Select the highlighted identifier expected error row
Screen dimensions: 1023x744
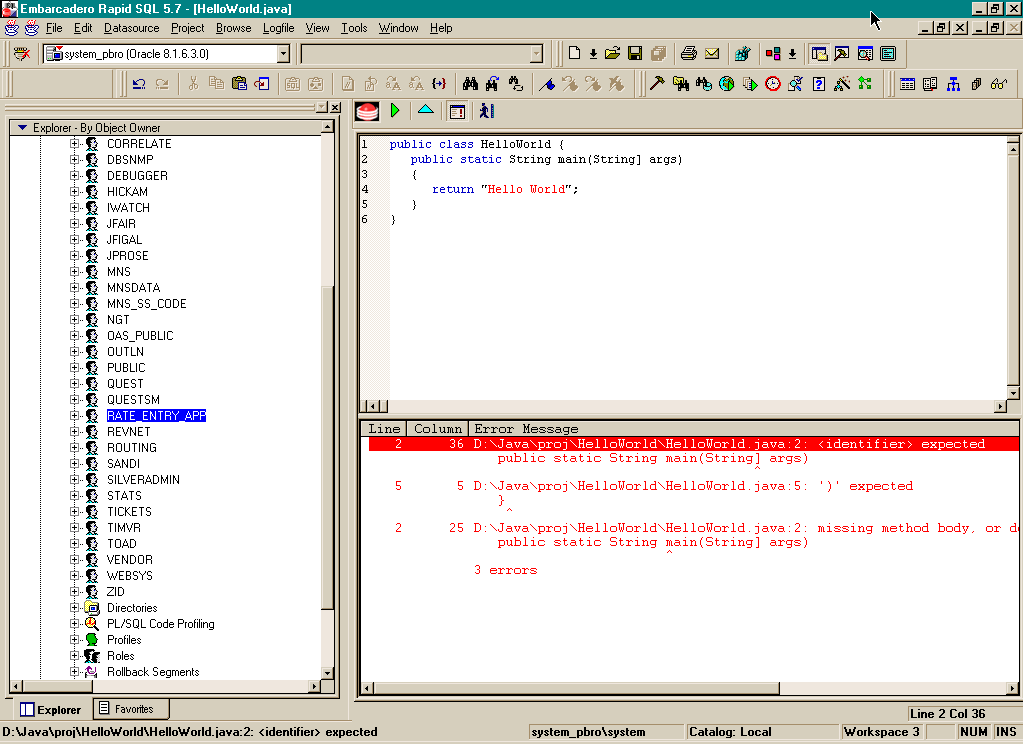point(693,444)
